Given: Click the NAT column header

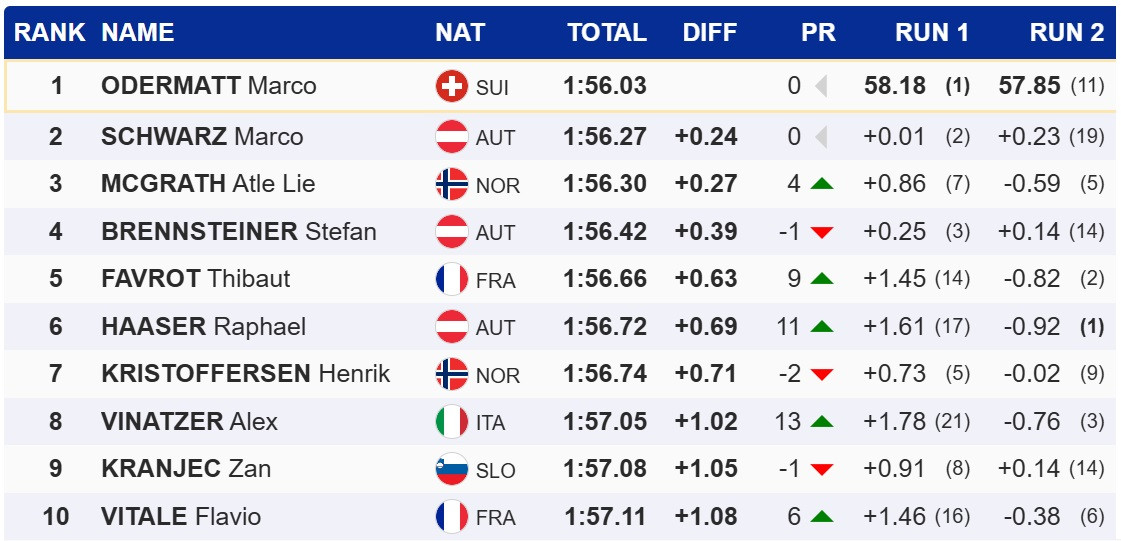Looking at the screenshot, I should click(x=460, y=33).
